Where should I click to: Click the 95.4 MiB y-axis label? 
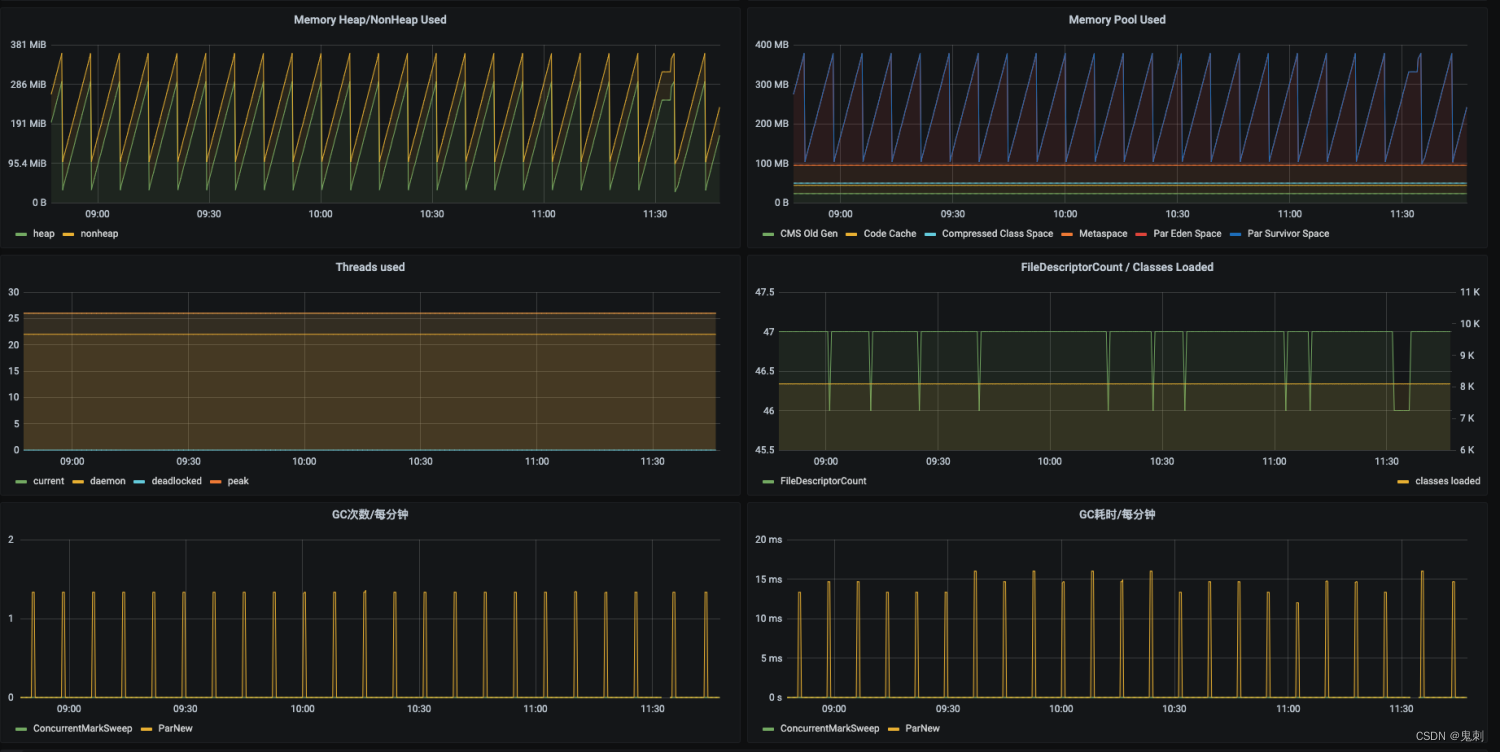pos(26,163)
